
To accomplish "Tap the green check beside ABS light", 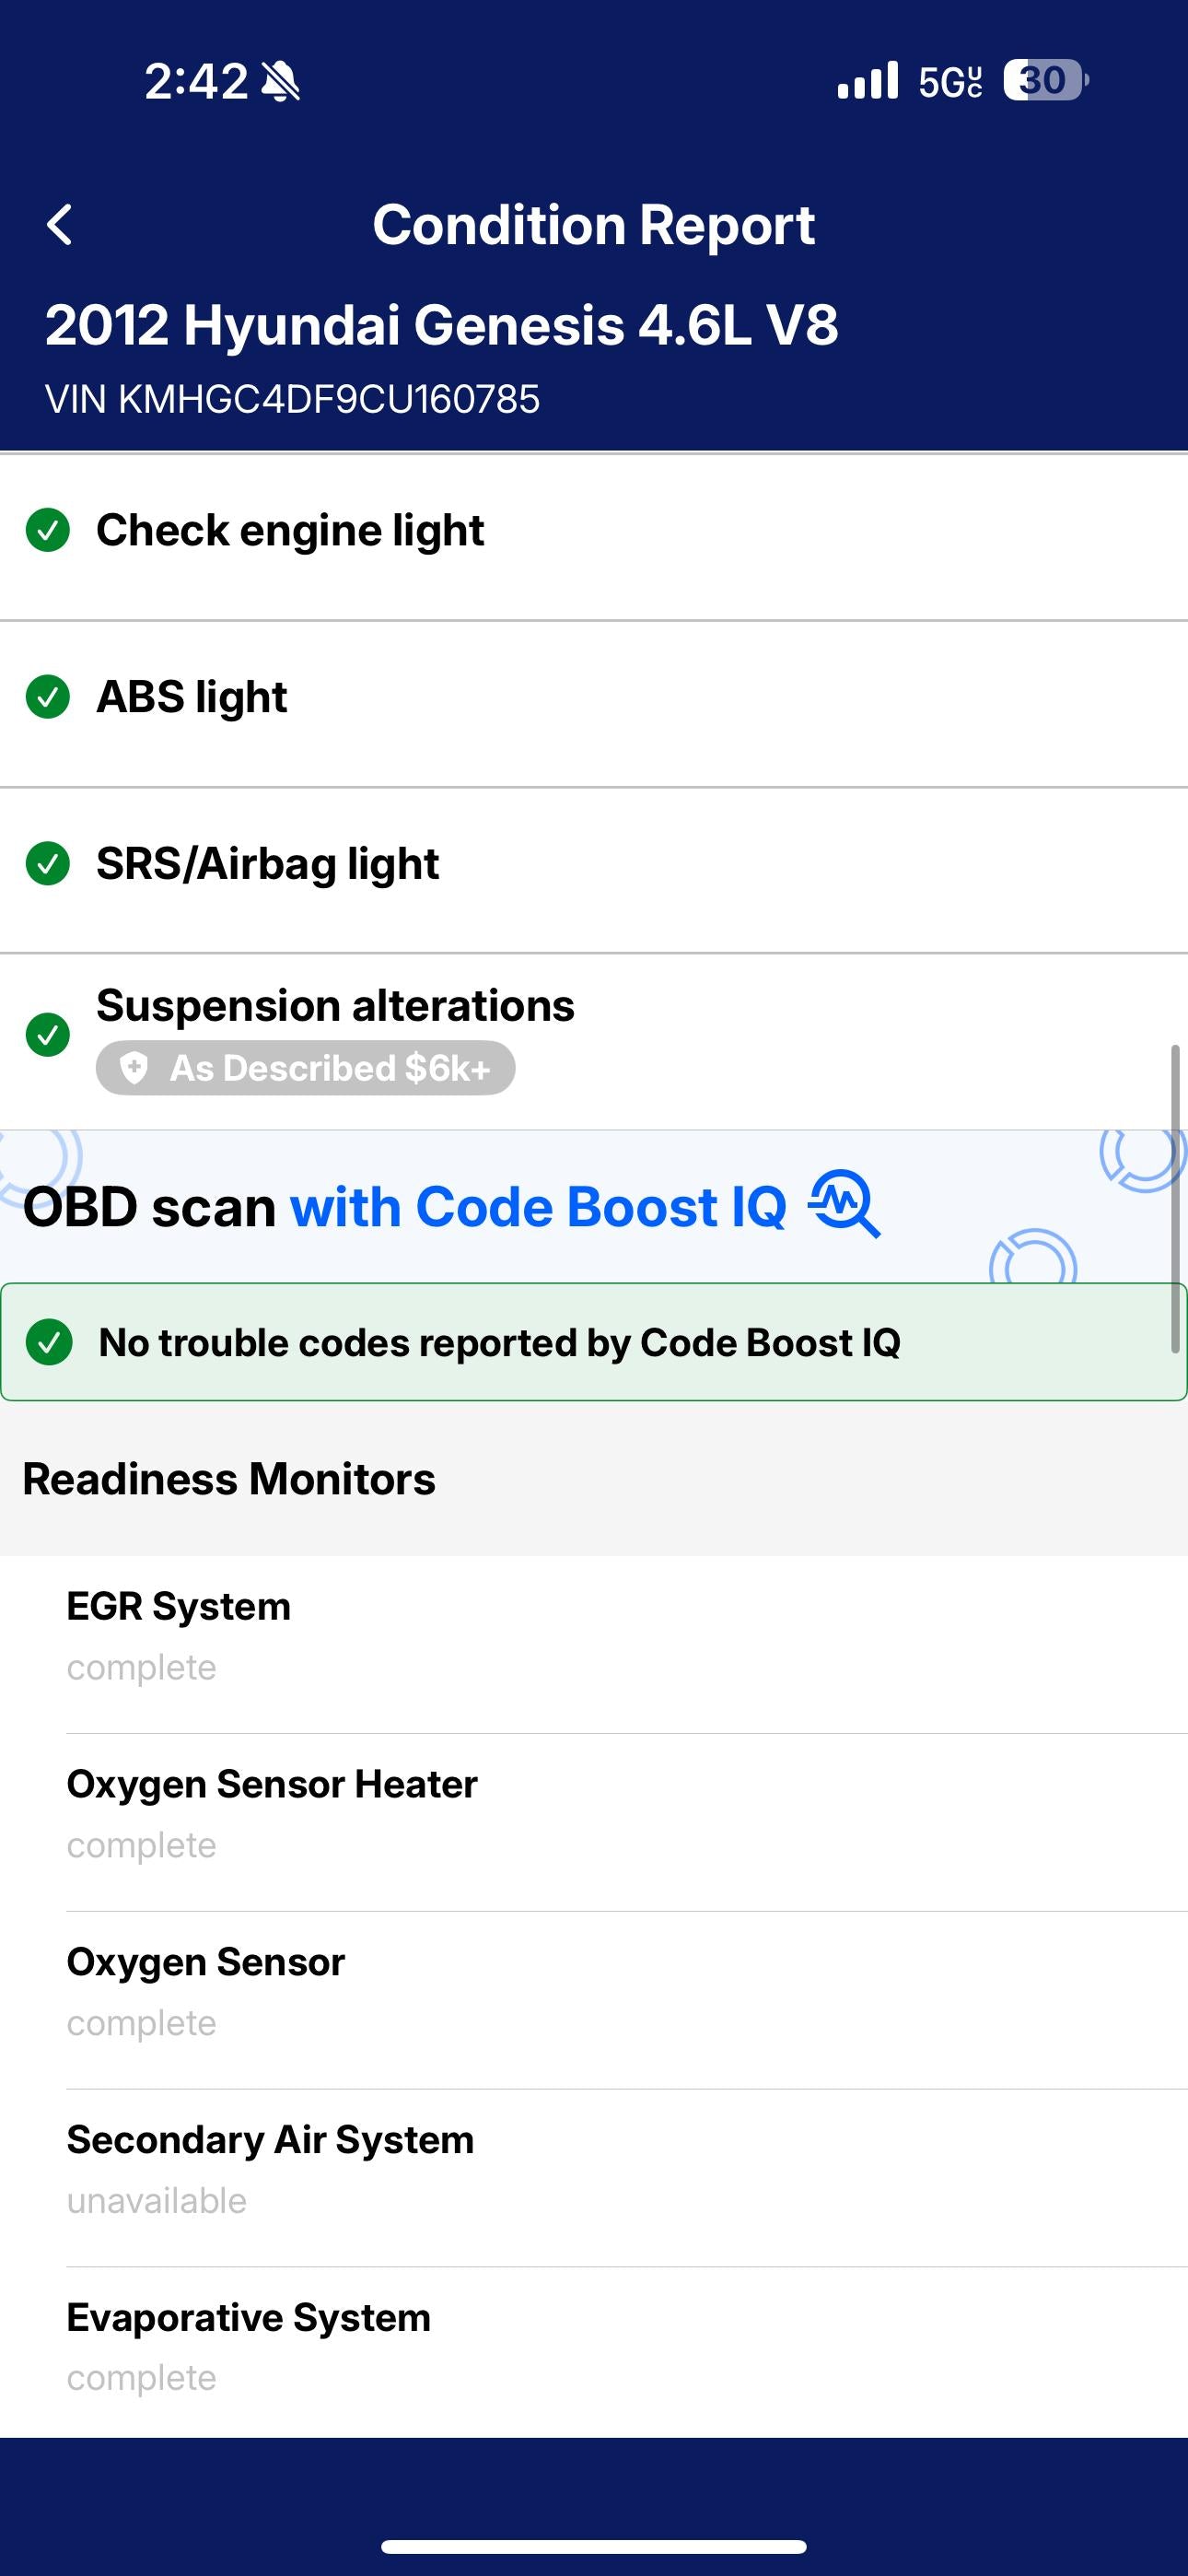I will (x=48, y=697).
